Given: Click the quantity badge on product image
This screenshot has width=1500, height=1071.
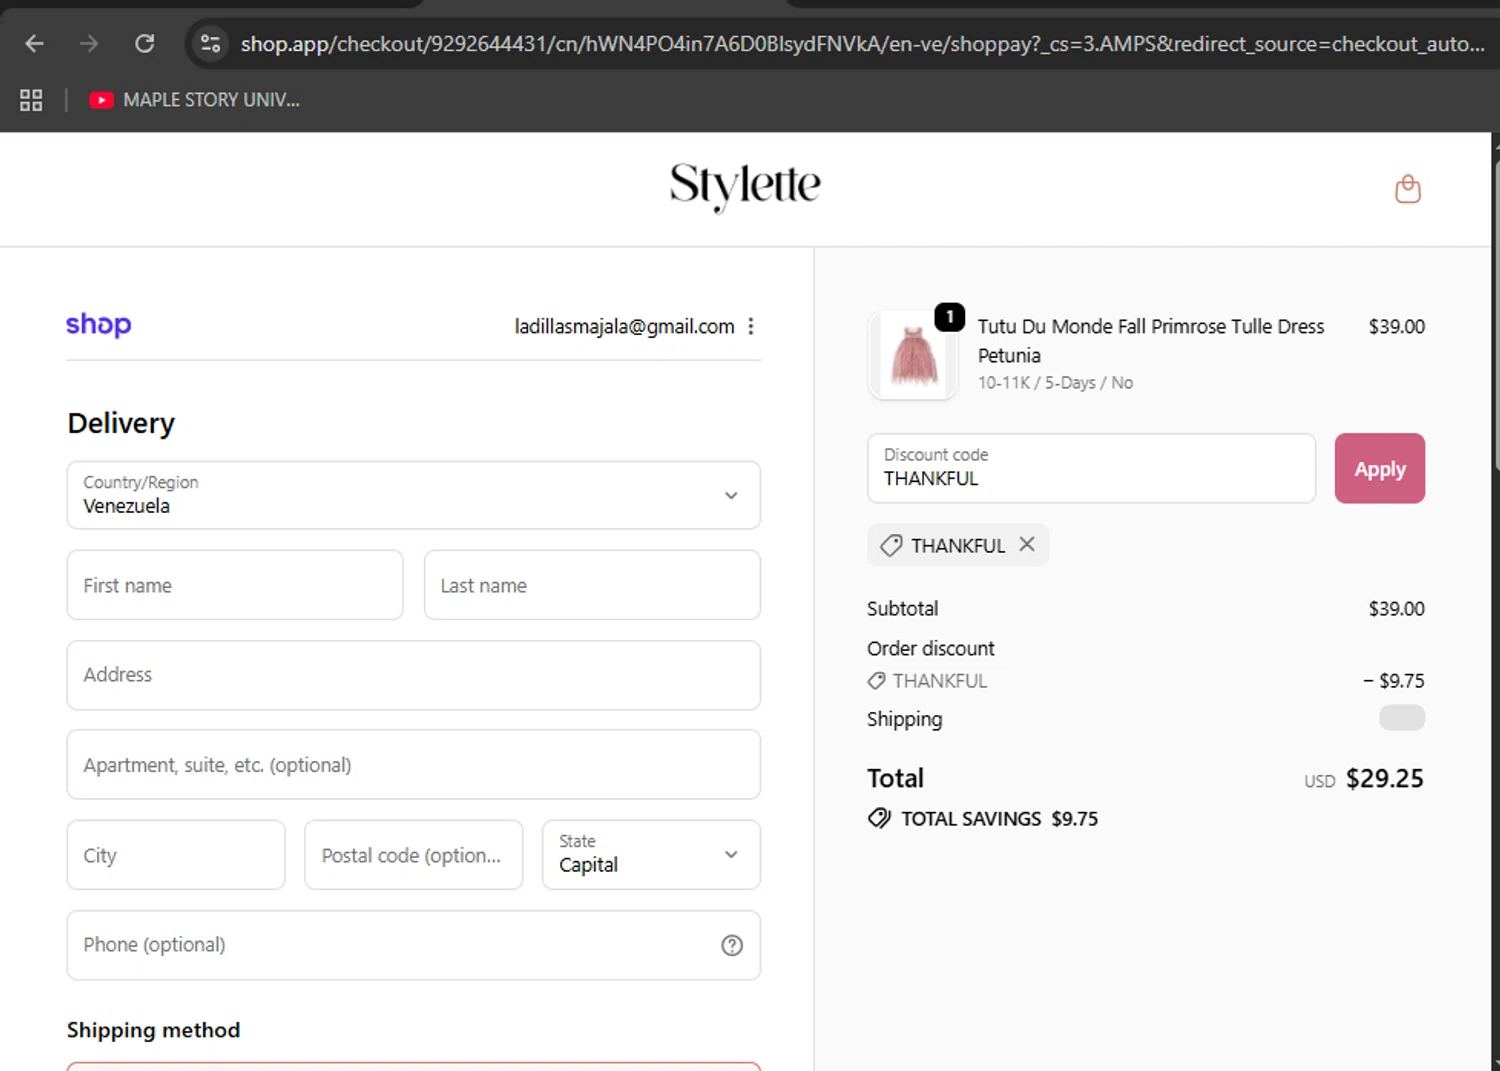Looking at the screenshot, I should click(x=950, y=317).
